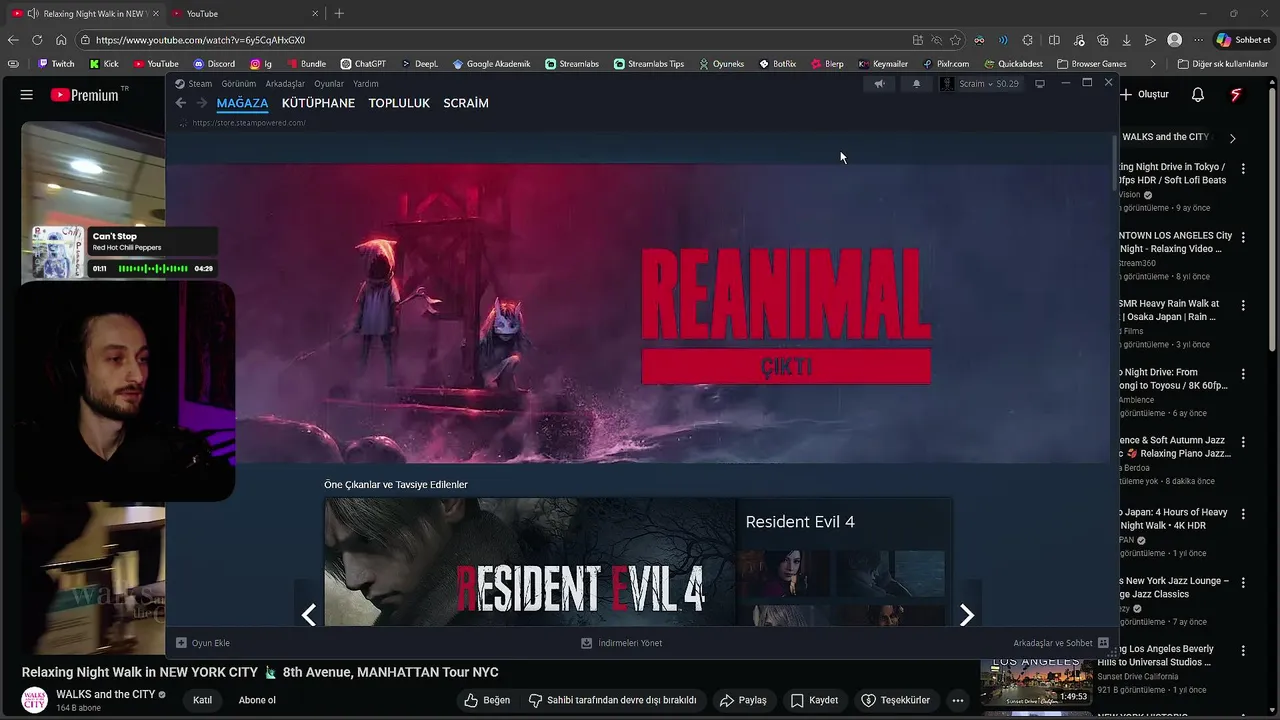This screenshot has width=1280, height=720.
Task: Open the KÜTÜPHANE tab in Steam
Action: pyautogui.click(x=318, y=103)
